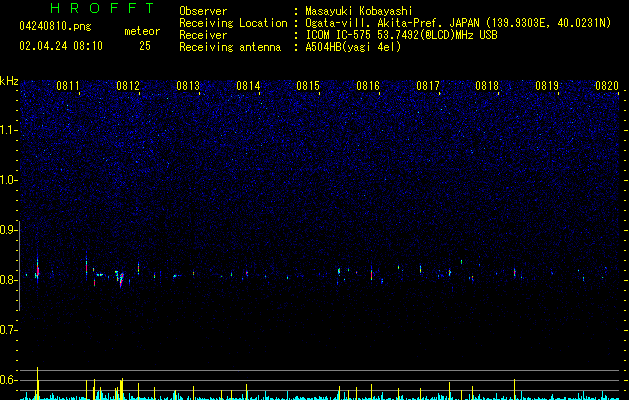Click the Receiver label
Screen dimensions: 629x400
pos(203,35)
